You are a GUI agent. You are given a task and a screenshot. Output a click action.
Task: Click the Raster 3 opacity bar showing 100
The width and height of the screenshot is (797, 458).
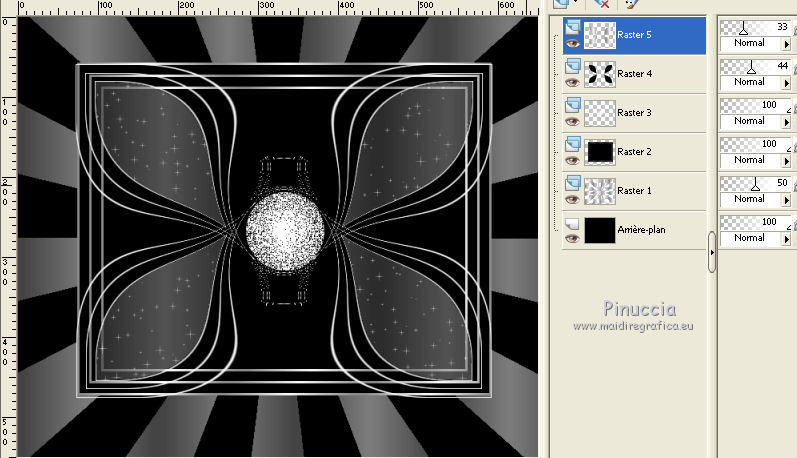(755, 106)
